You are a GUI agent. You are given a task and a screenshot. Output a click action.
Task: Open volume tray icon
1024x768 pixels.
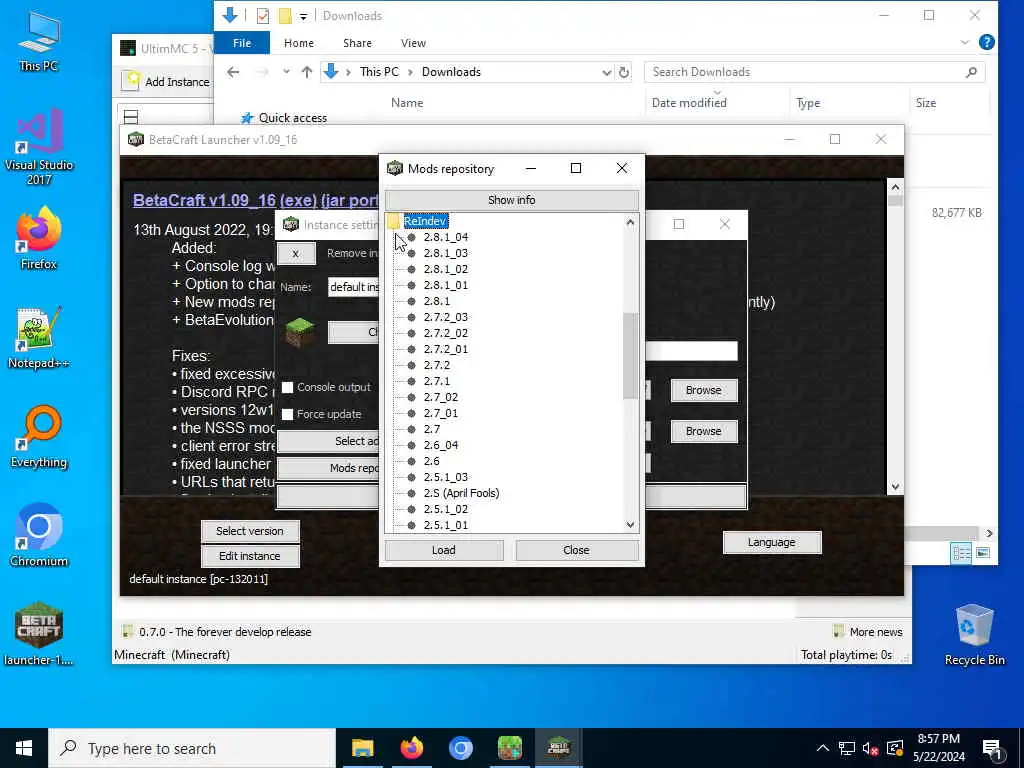pos(870,748)
